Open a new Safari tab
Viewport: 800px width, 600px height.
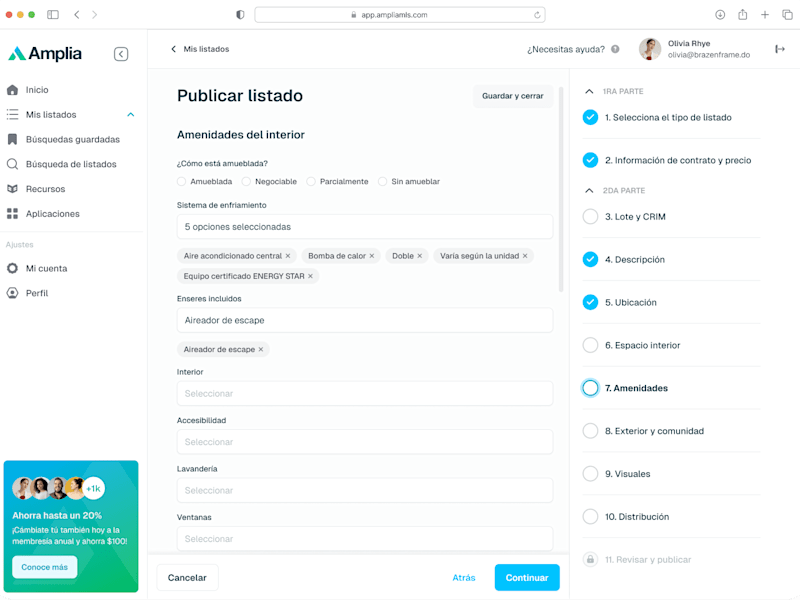pos(765,15)
